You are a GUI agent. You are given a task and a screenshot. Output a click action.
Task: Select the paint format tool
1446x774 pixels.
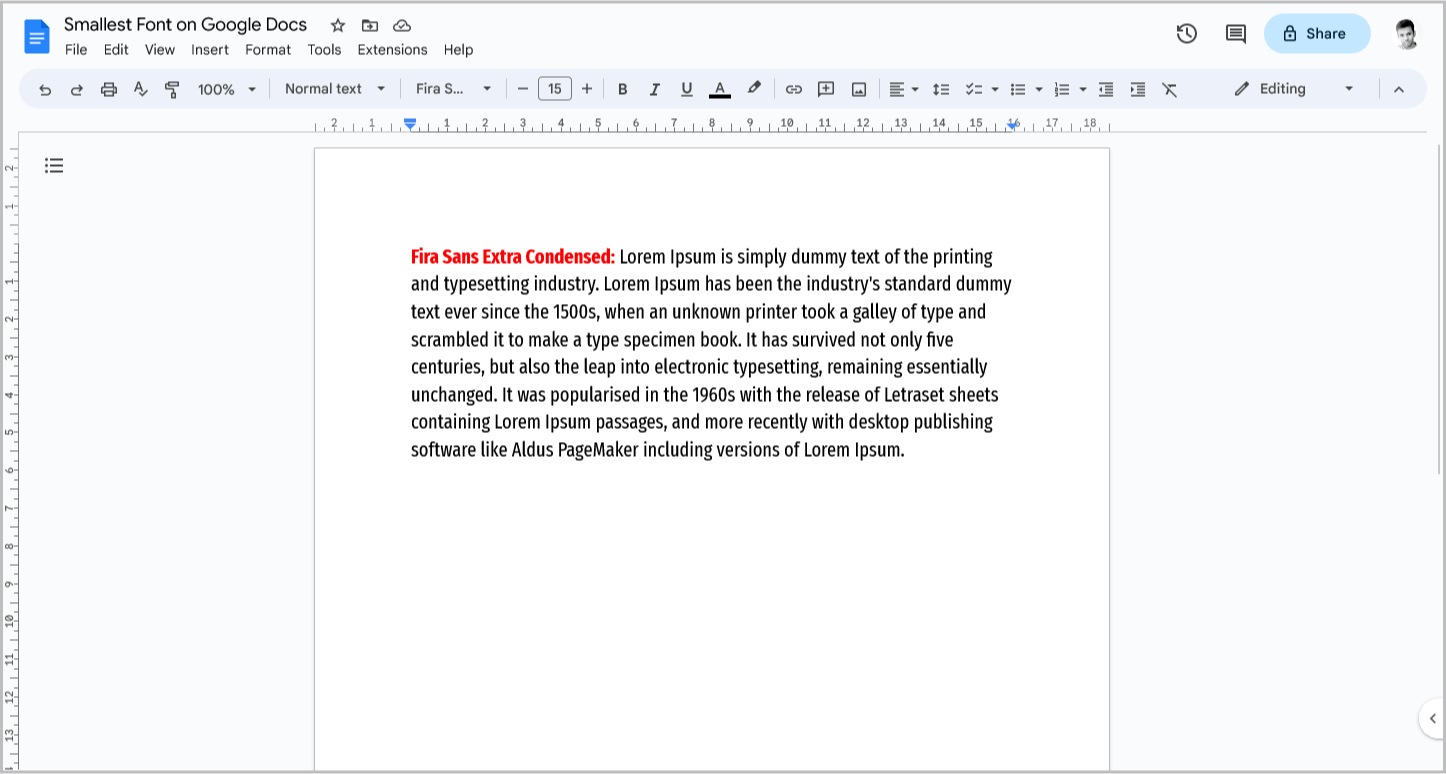(172, 89)
